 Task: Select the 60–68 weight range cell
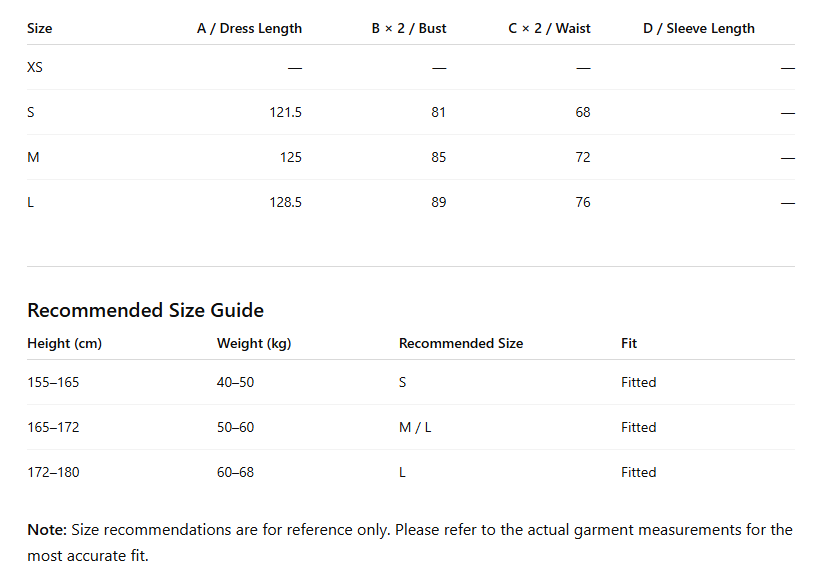[x=235, y=472]
